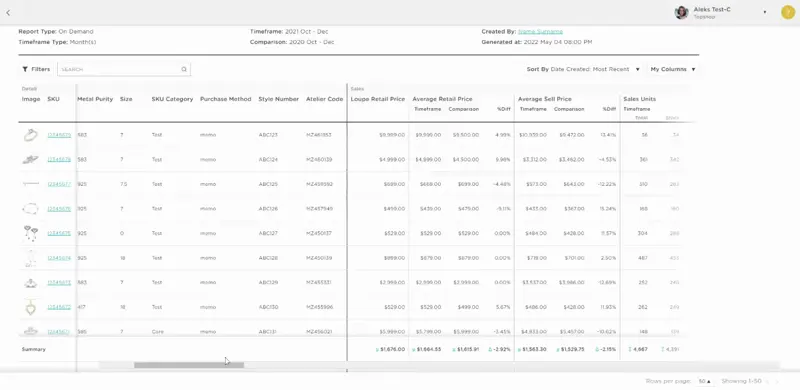This screenshot has height=390, width=800.
Task: Click the horizontal table scrollbar thumb
Action: point(189,365)
